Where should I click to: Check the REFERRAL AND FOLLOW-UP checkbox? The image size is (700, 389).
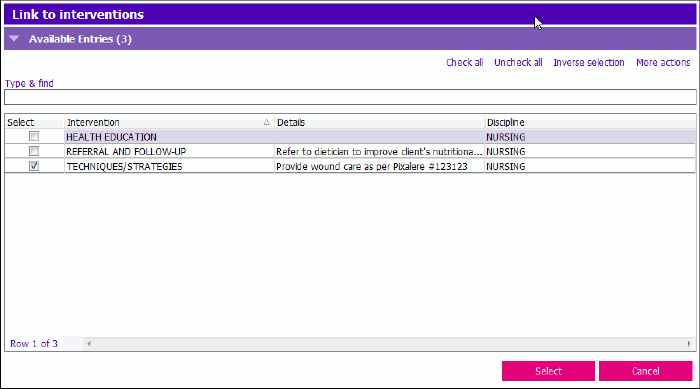(x=34, y=151)
